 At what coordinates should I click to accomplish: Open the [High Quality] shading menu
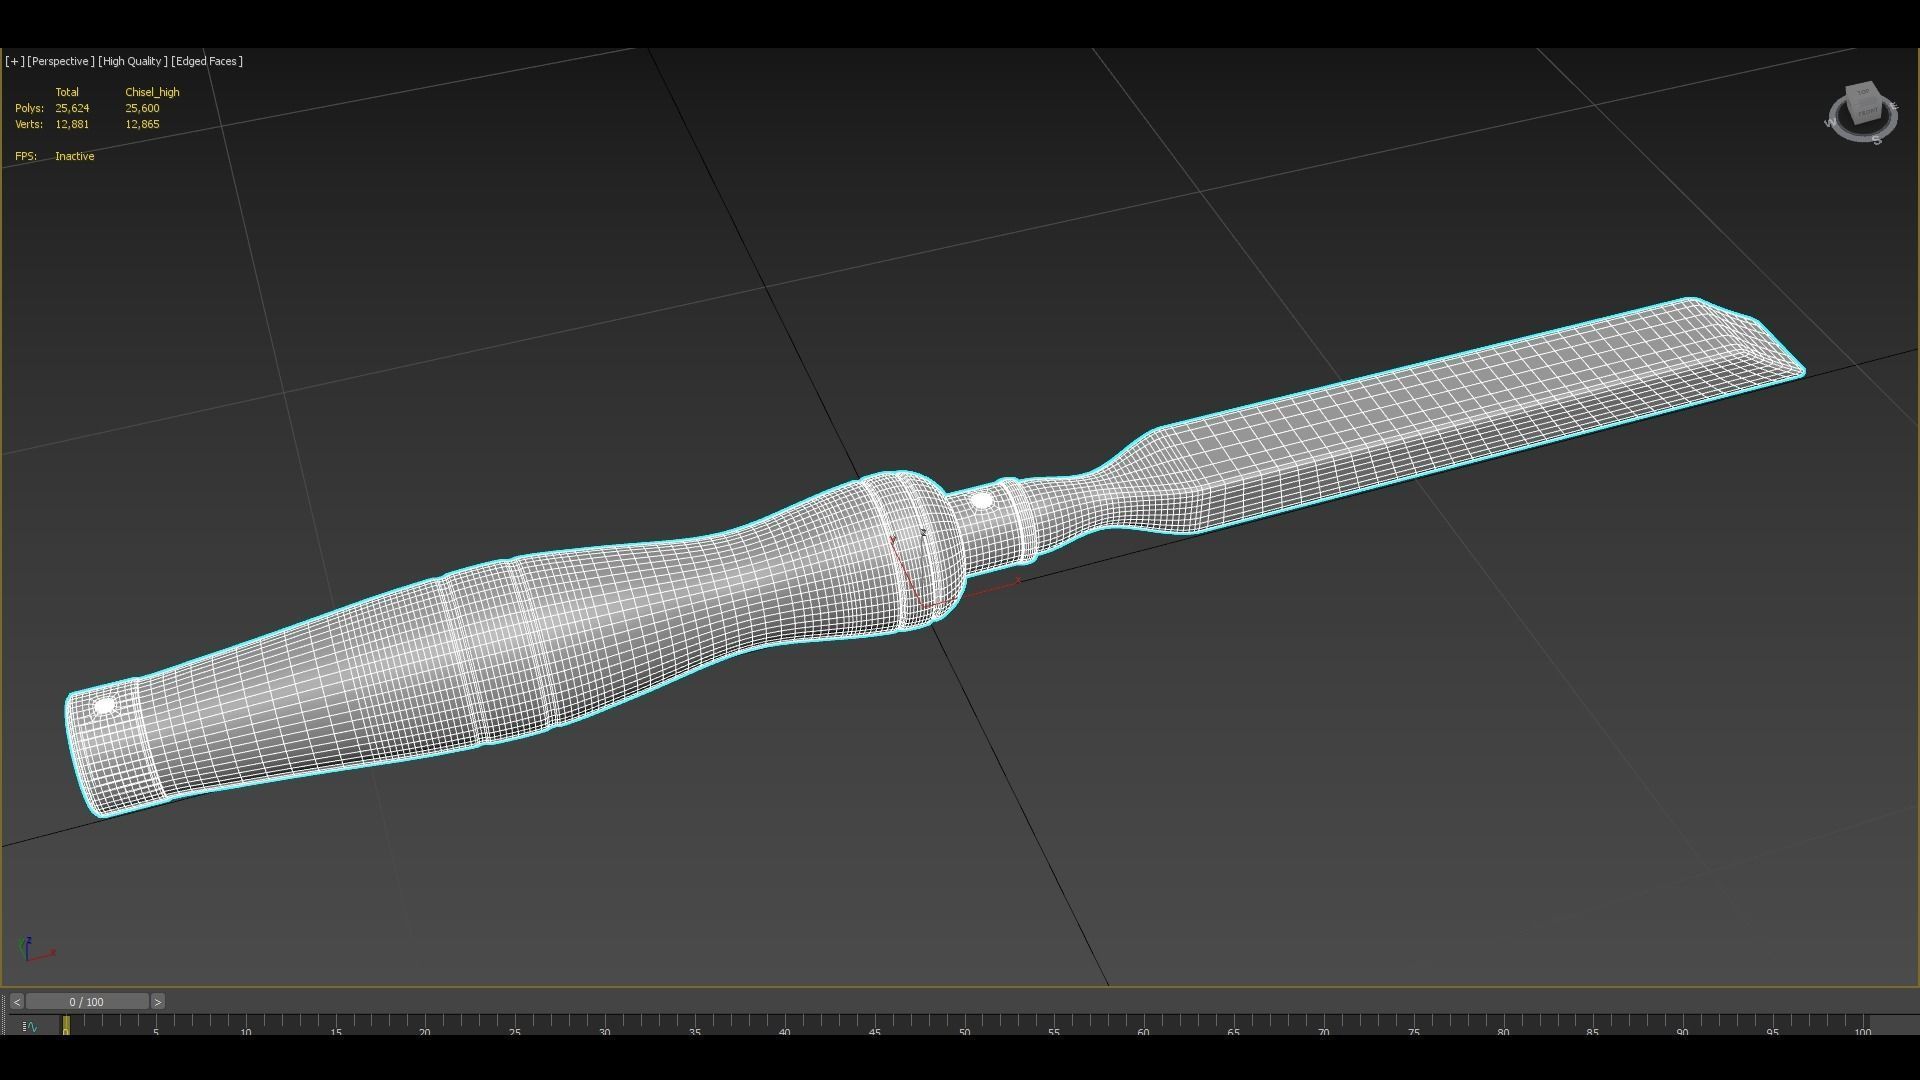click(x=132, y=61)
